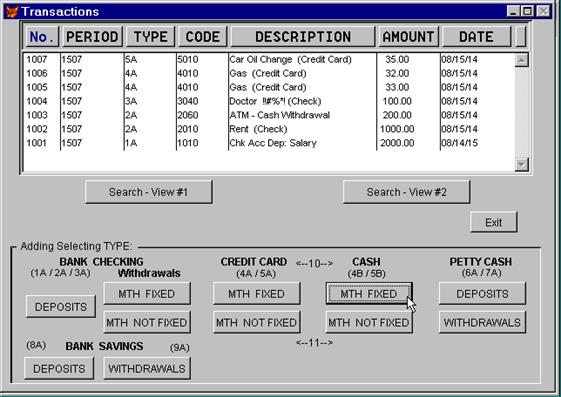Image resolution: width=561 pixels, height=397 pixels.
Task: Click the DESCRIPTION column header
Action: (303, 36)
